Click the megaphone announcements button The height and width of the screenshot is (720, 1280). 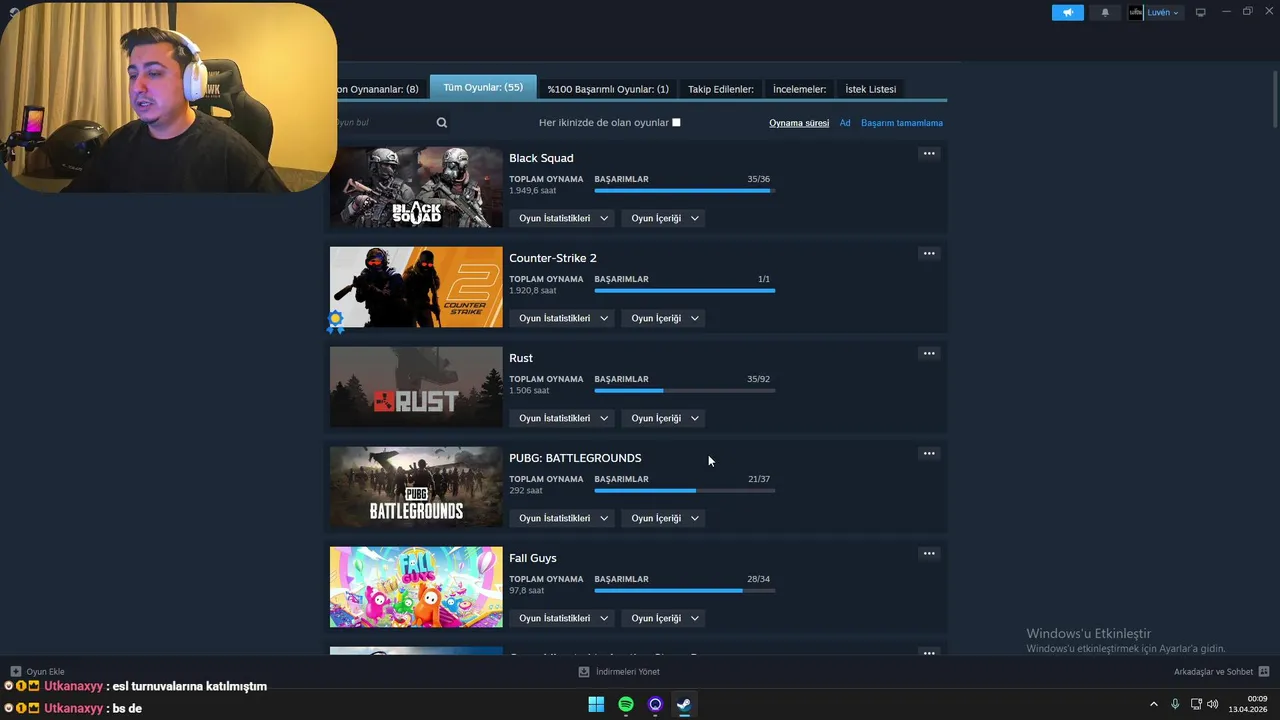(1067, 13)
